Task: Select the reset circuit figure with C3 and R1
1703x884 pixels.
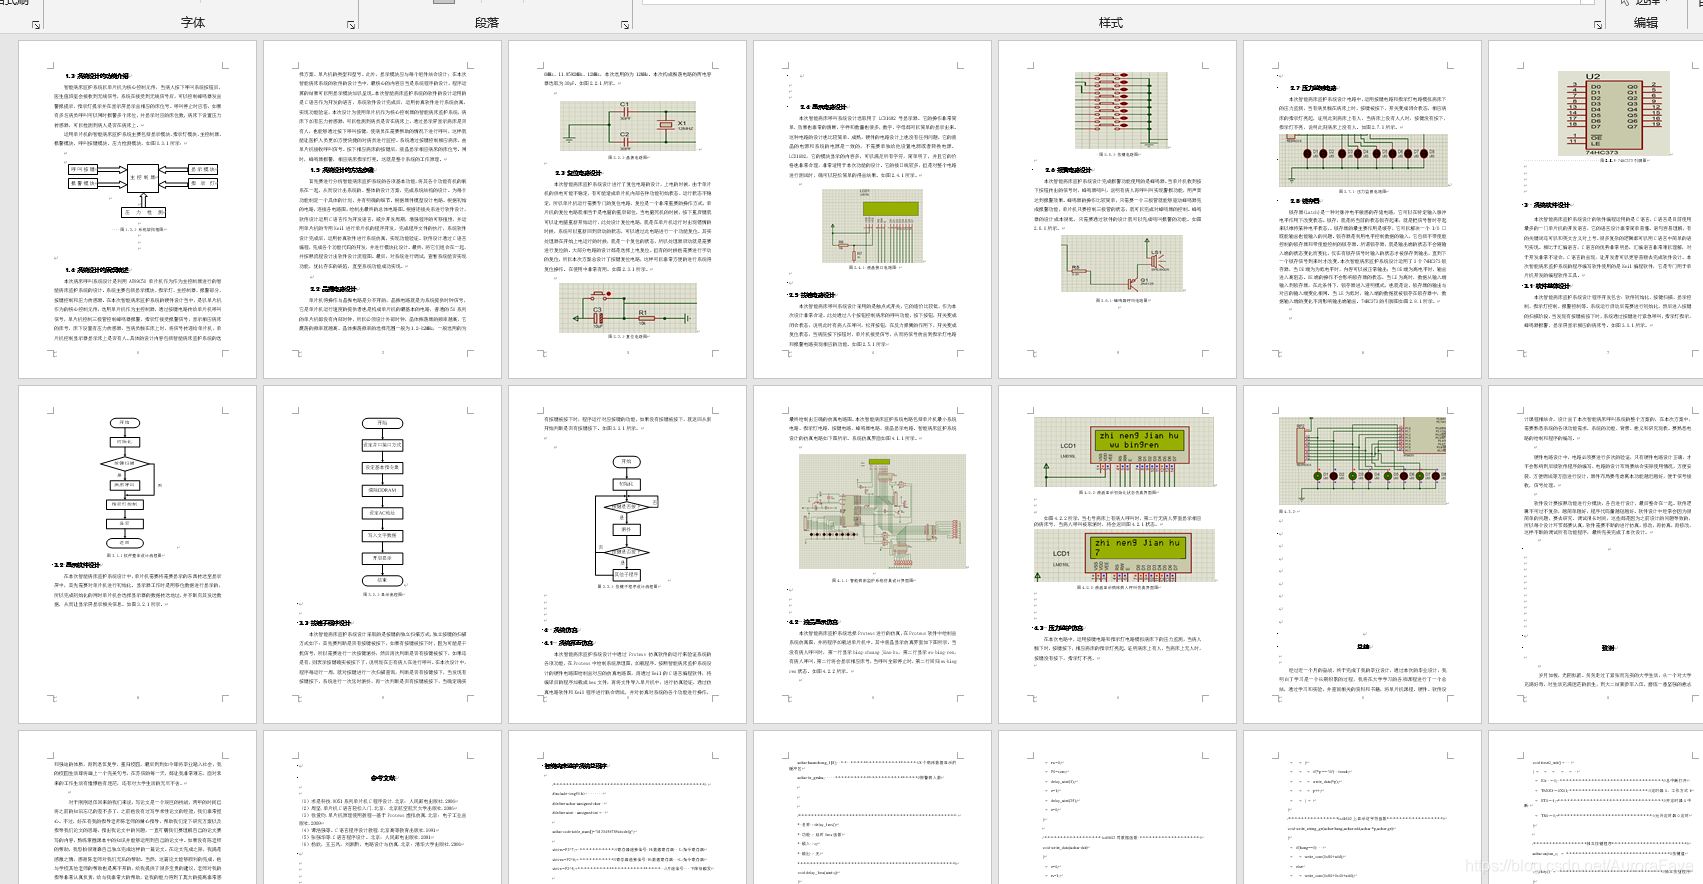Action: [x=628, y=307]
